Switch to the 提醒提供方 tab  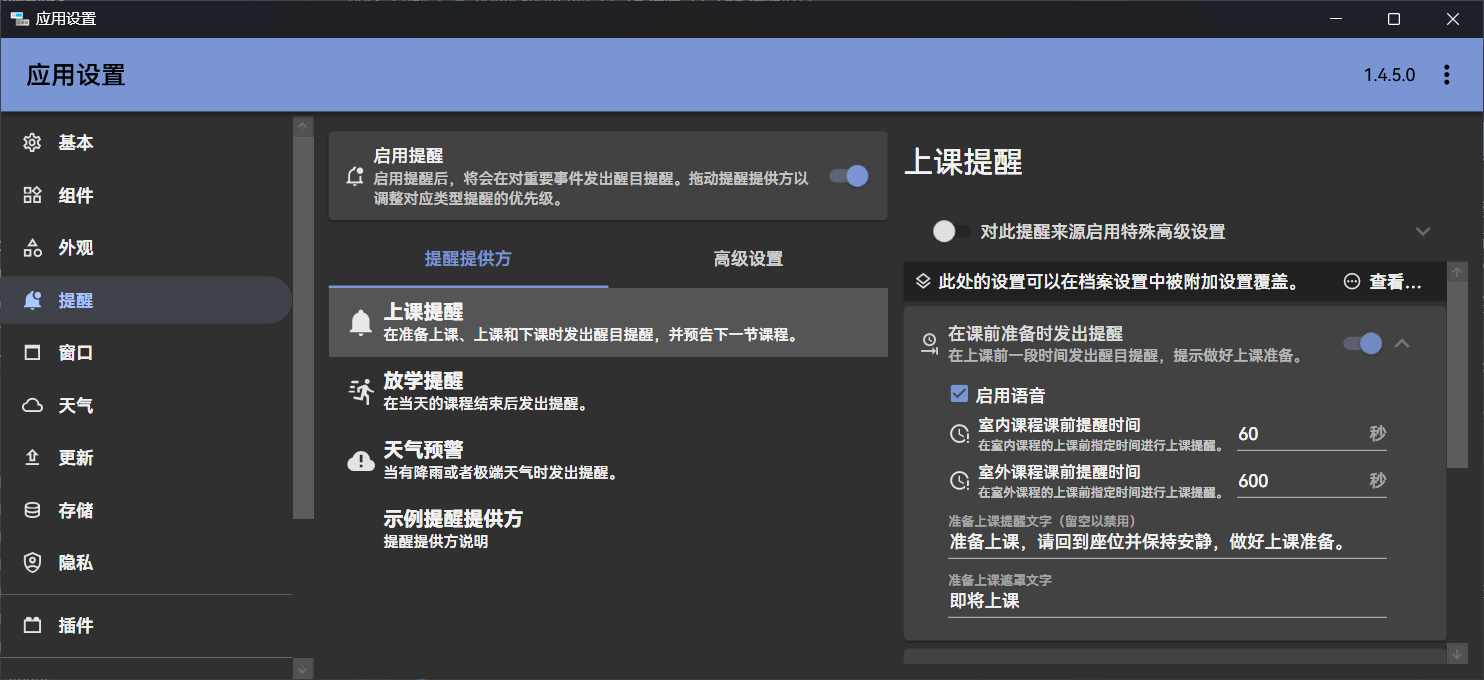click(468, 259)
